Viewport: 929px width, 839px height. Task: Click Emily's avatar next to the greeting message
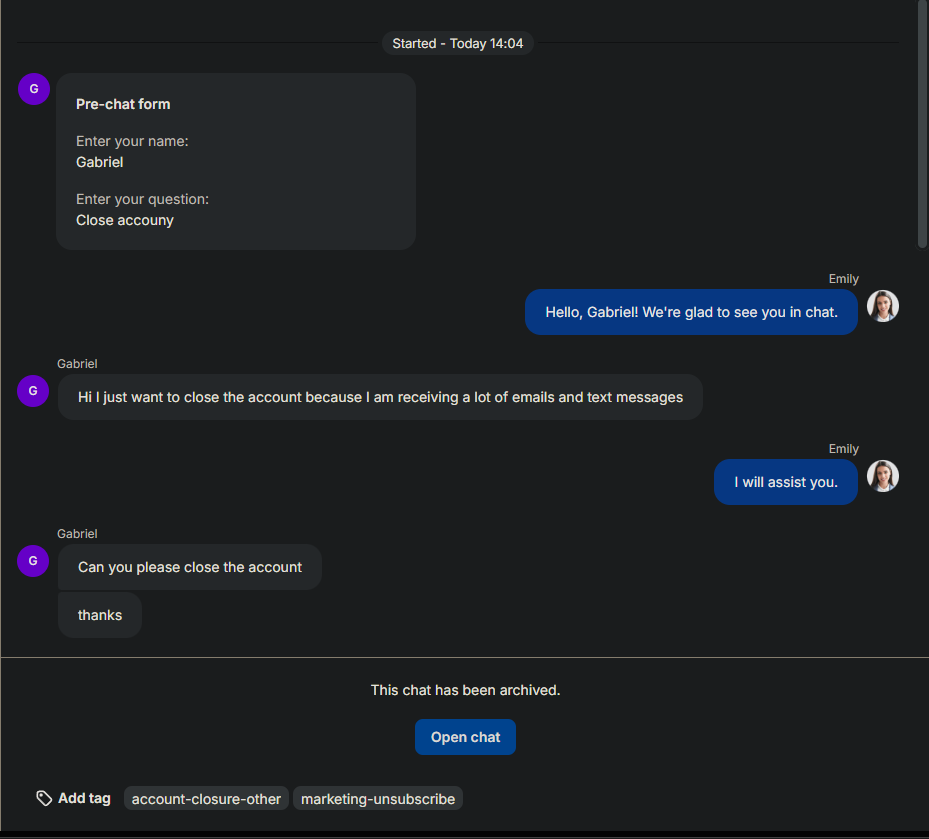tap(882, 306)
